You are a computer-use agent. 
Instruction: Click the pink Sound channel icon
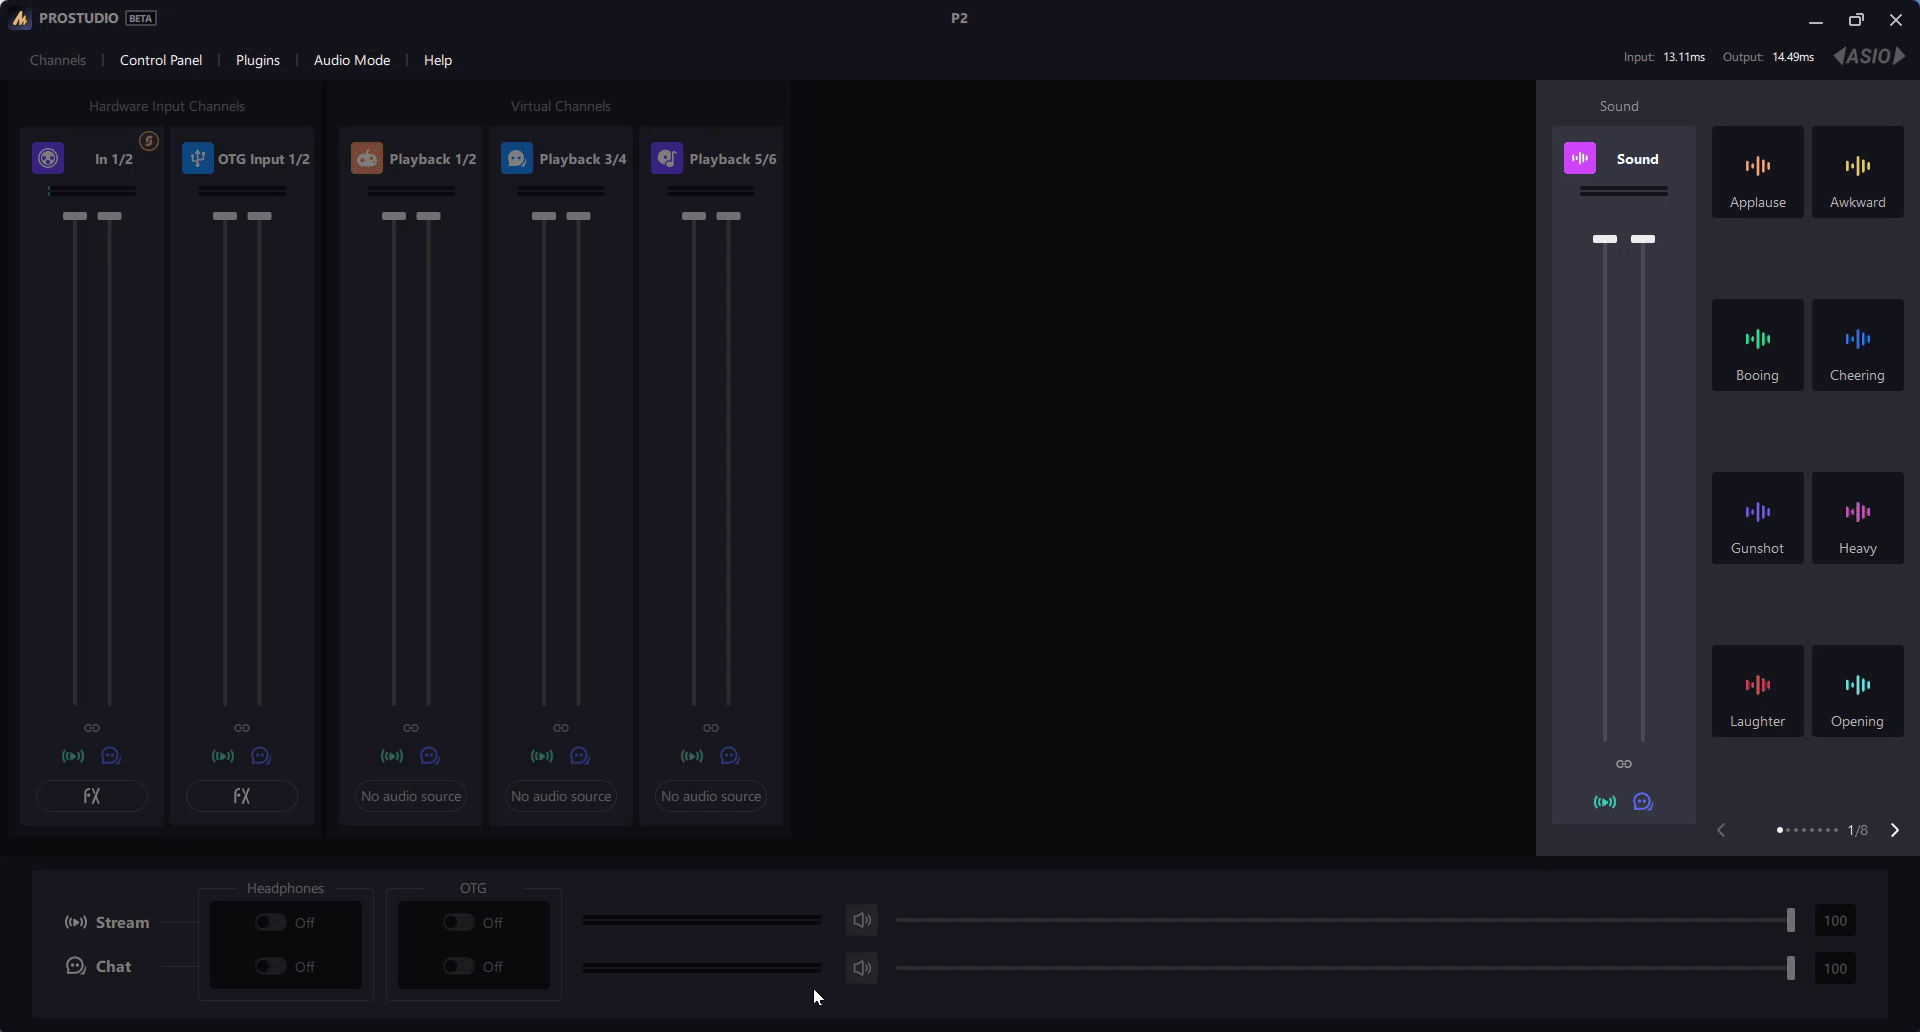1580,158
